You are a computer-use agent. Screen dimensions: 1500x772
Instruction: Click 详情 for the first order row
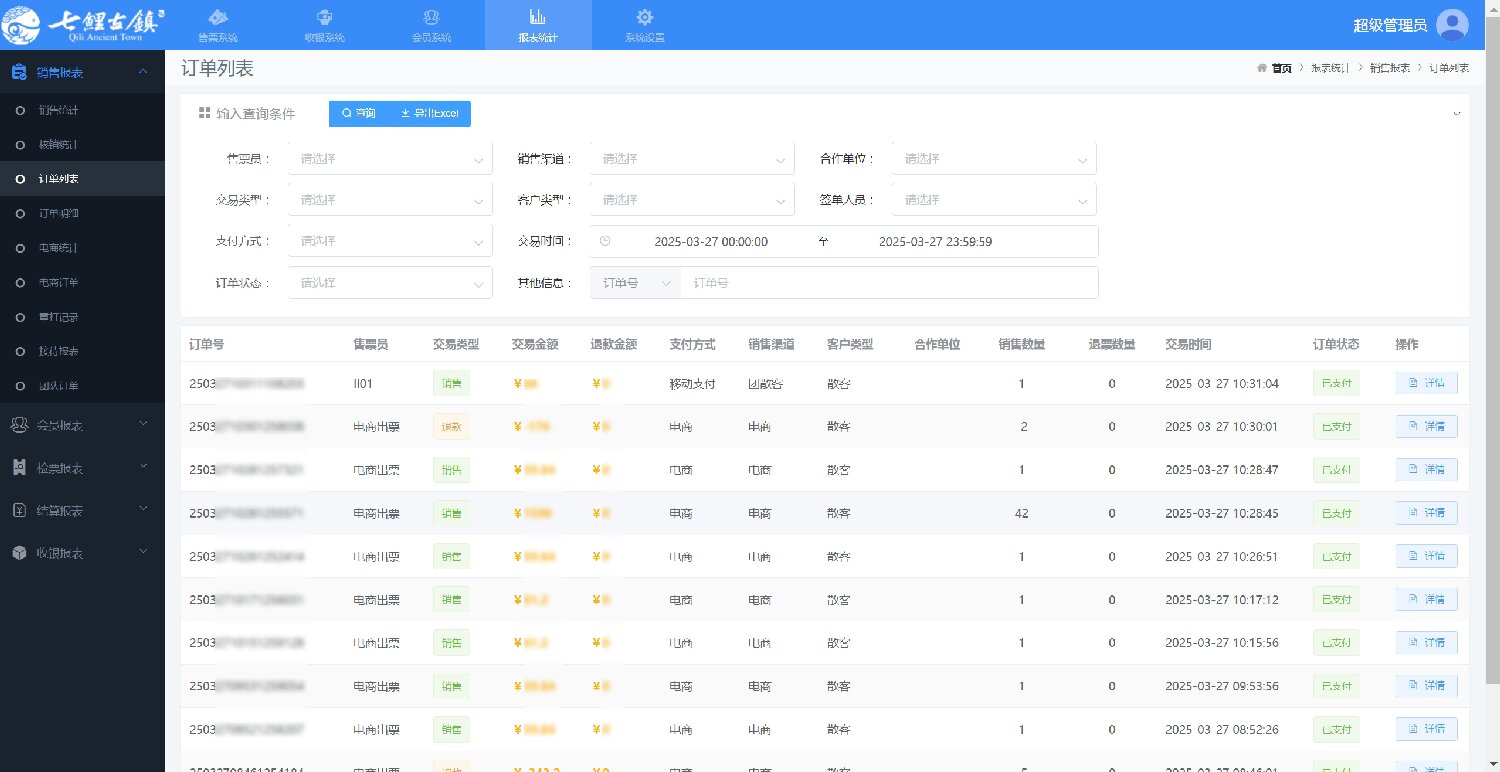click(1426, 384)
